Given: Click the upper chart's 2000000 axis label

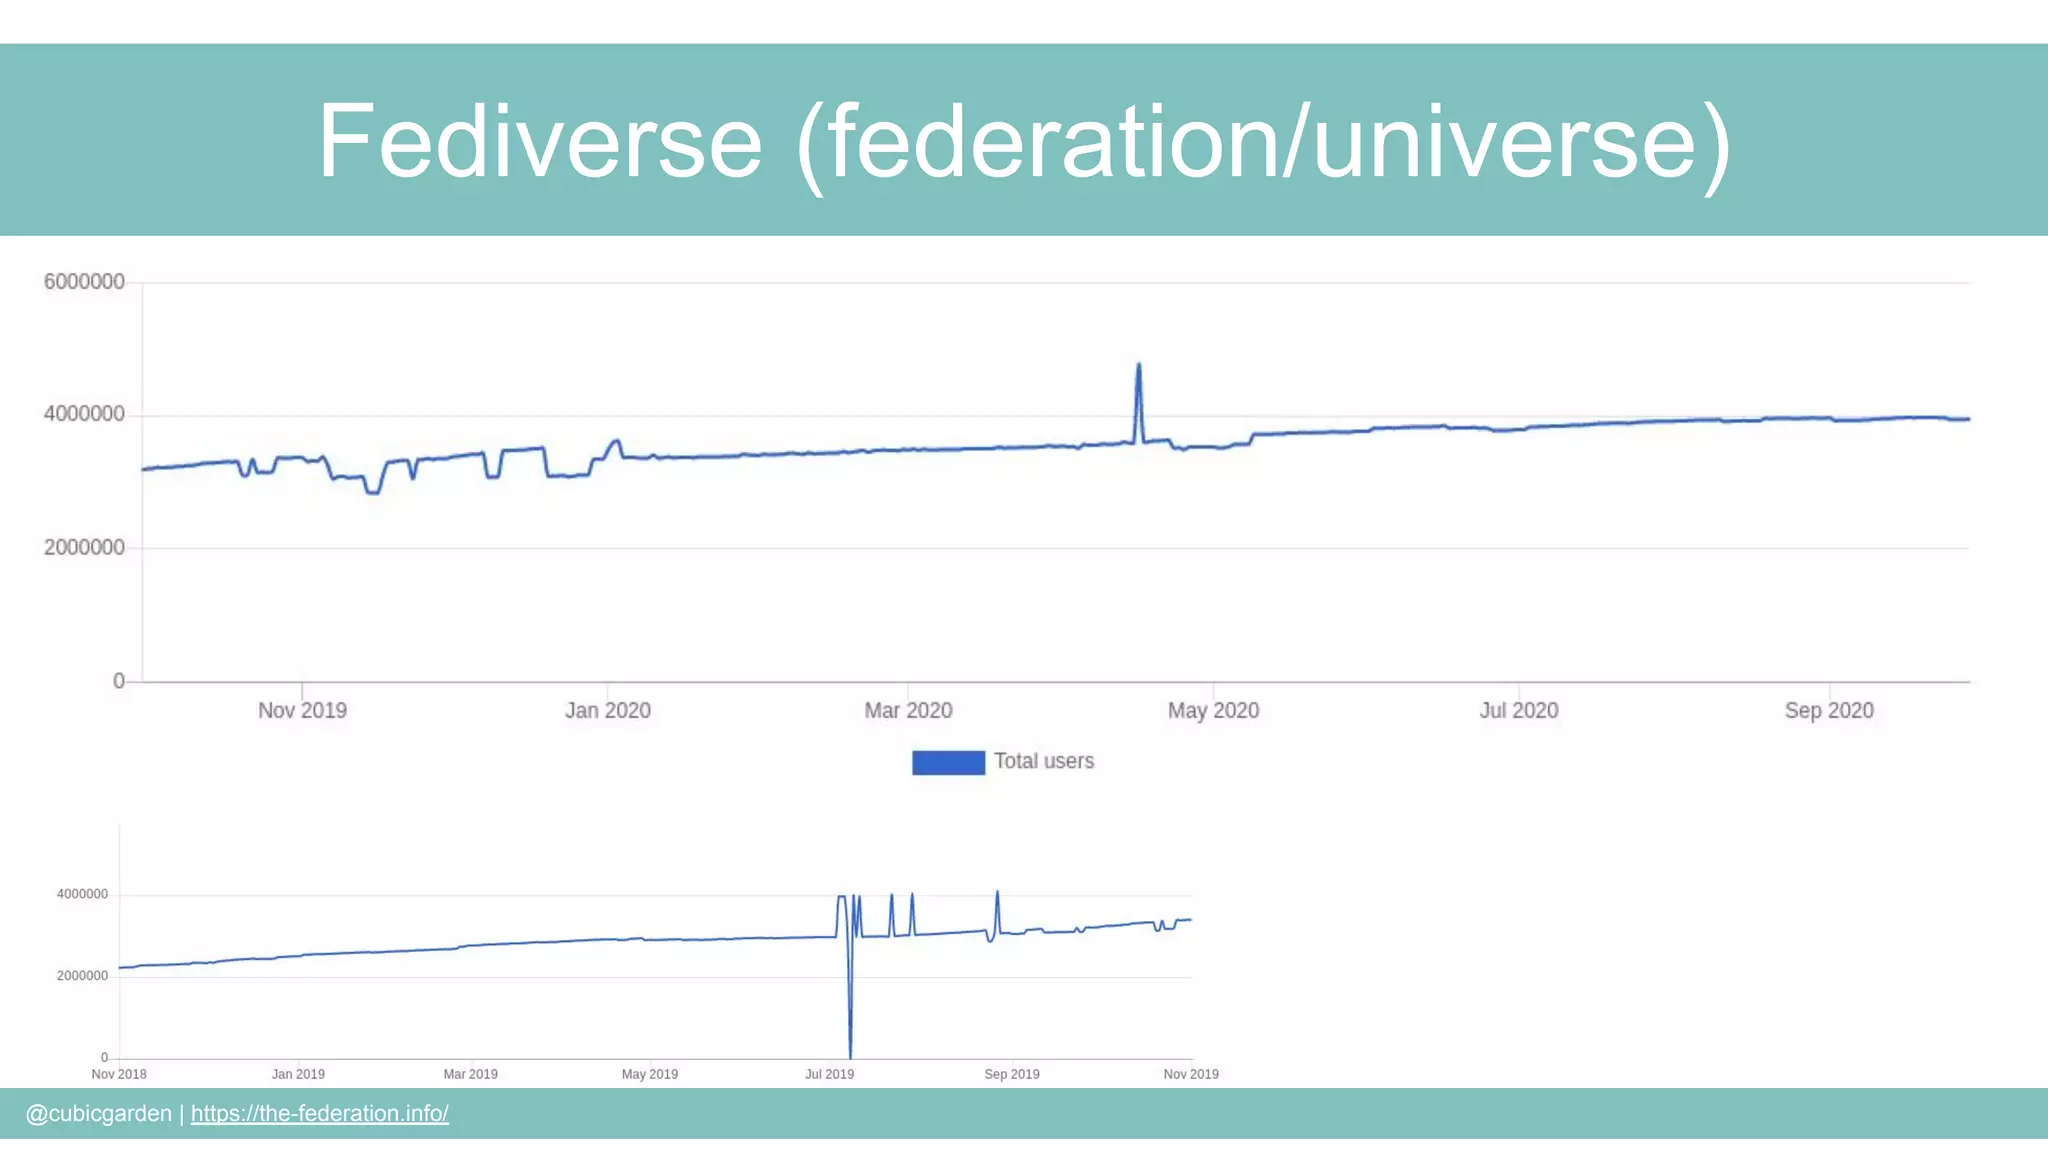Looking at the screenshot, I should point(84,547).
